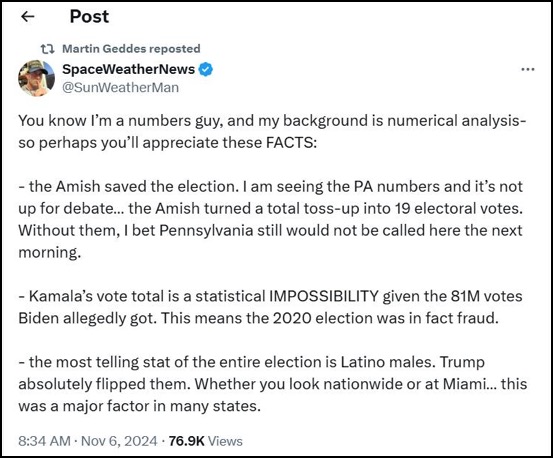The height and width of the screenshot is (458, 553).
Task: Open the SpaceWeatherNews profile avatar
Action: [x=36, y=78]
